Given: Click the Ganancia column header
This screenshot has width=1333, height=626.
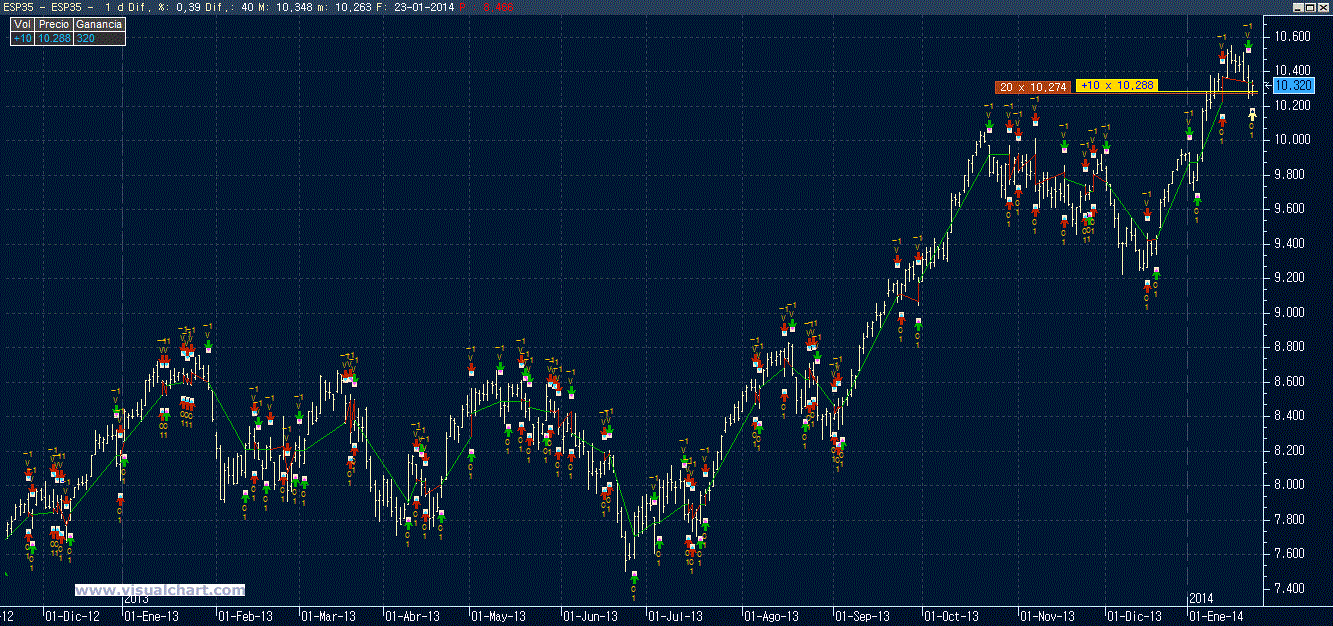Looking at the screenshot, I should coord(99,24).
